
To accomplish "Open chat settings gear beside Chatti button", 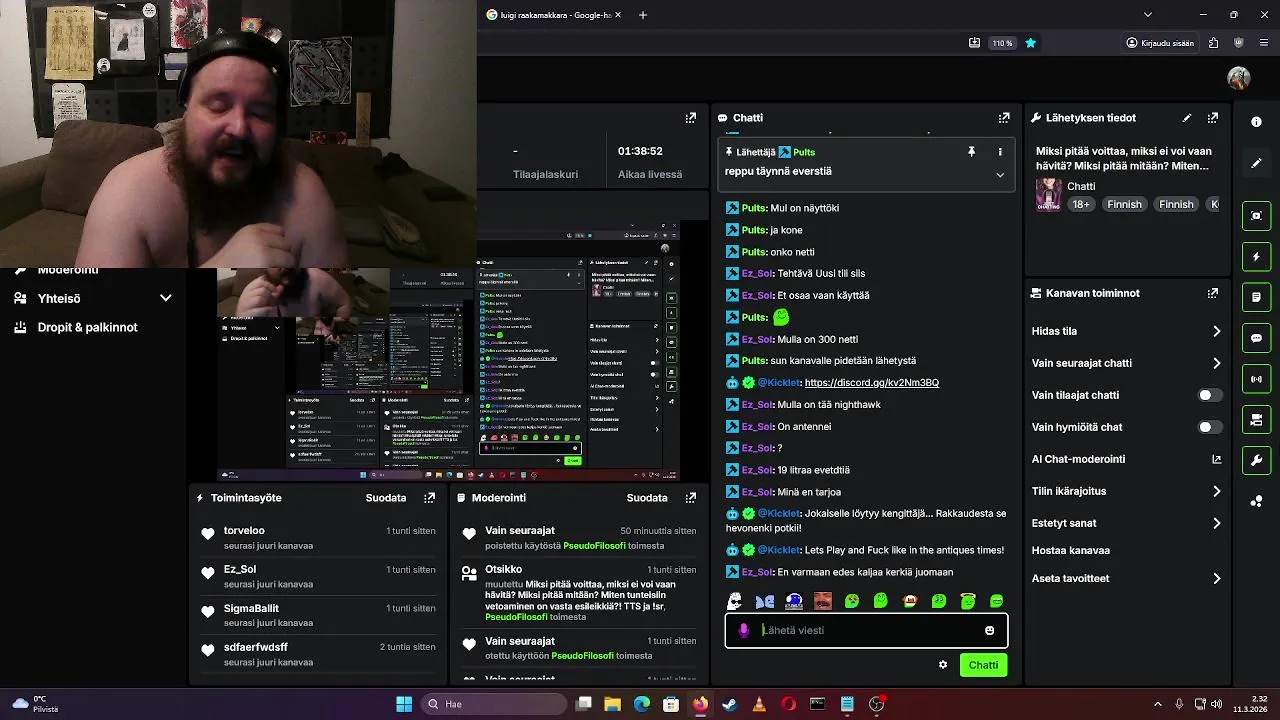I will click(942, 665).
